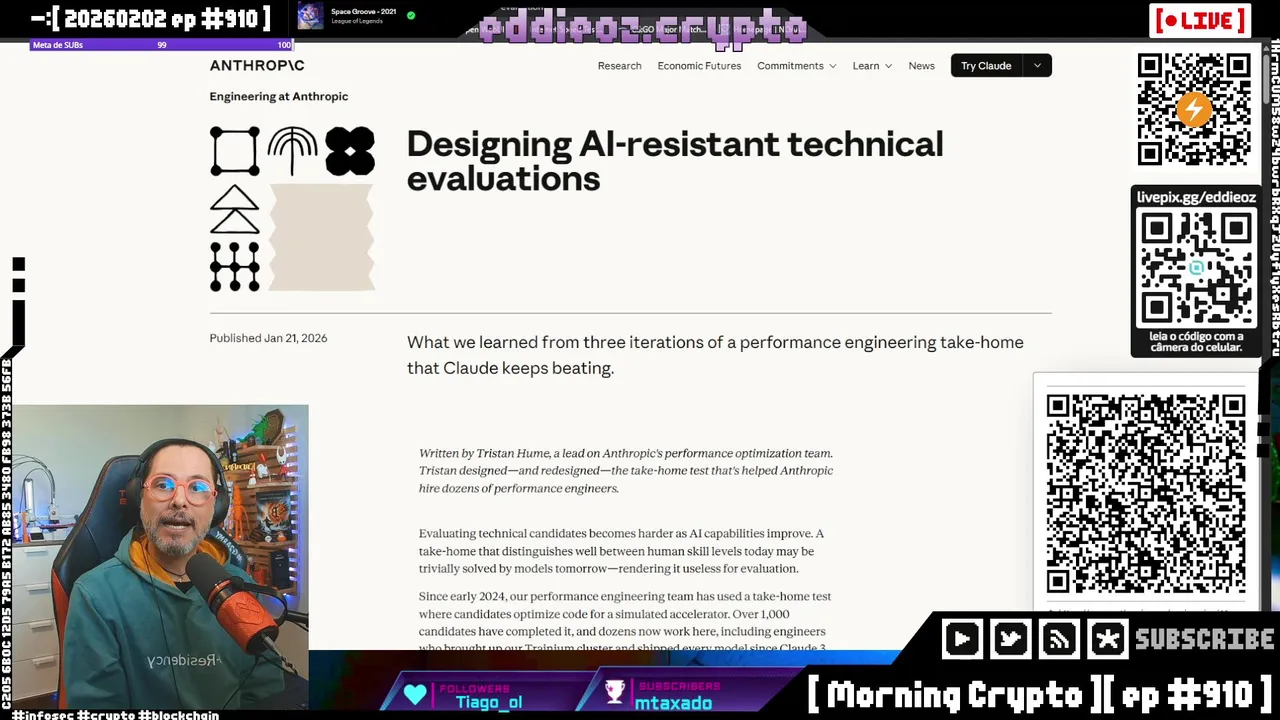Click the stacked triangles article icon
Viewport: 1280px width, 720px height.
[x=235, y=209]
